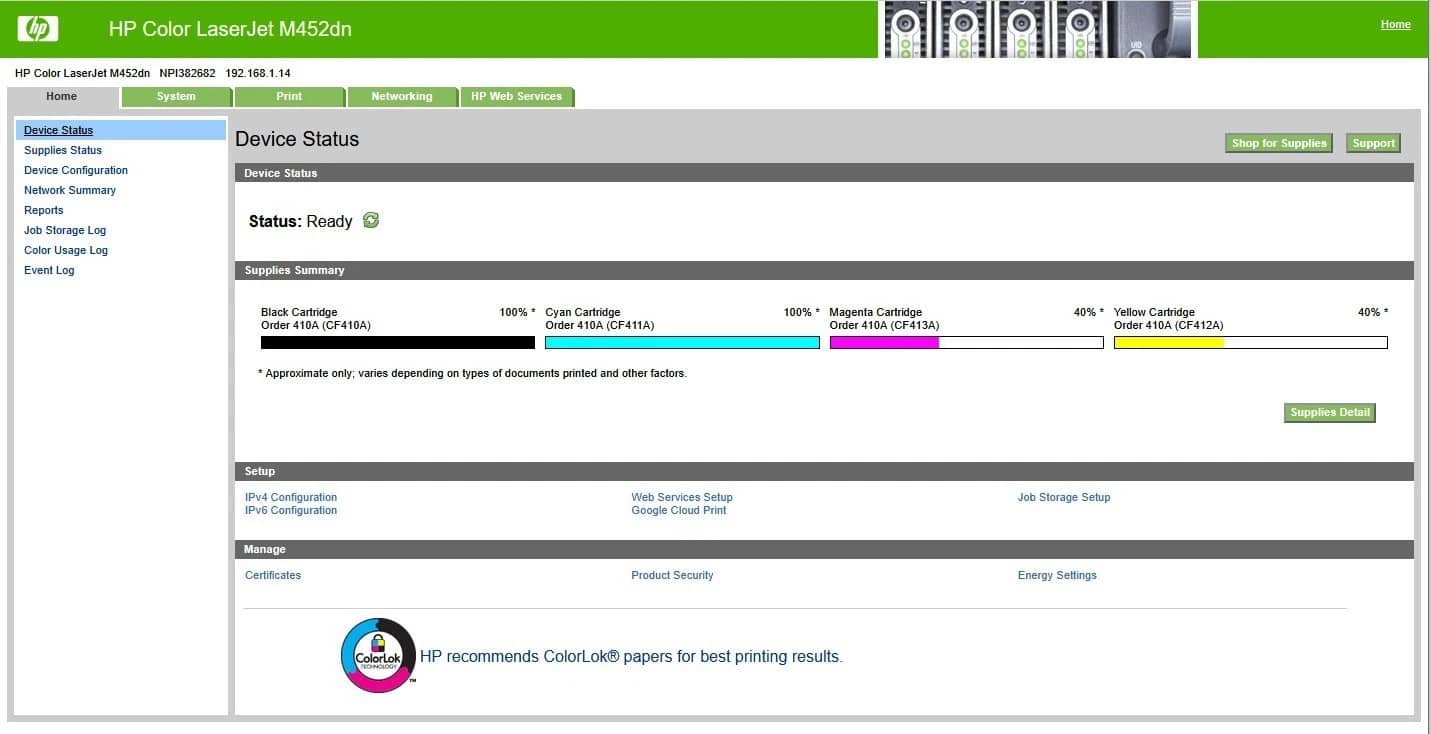Click the HP logo icon

coord(38,29)
